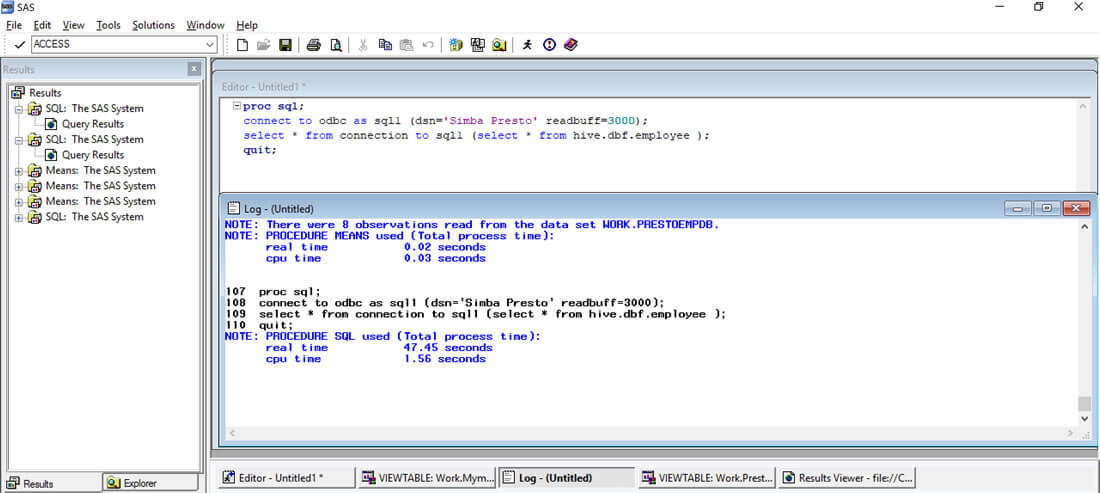This screenshot has height=493, width=1100.
Task: Click the Copy toolbar icon
Action: [385, 45]
